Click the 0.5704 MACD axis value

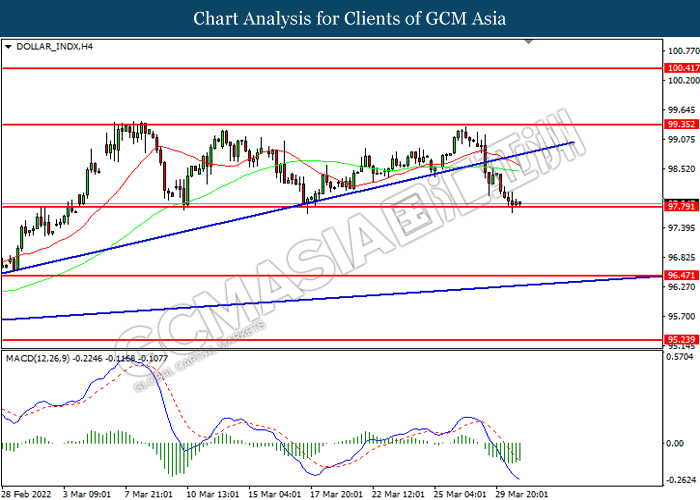coord(680,357)
